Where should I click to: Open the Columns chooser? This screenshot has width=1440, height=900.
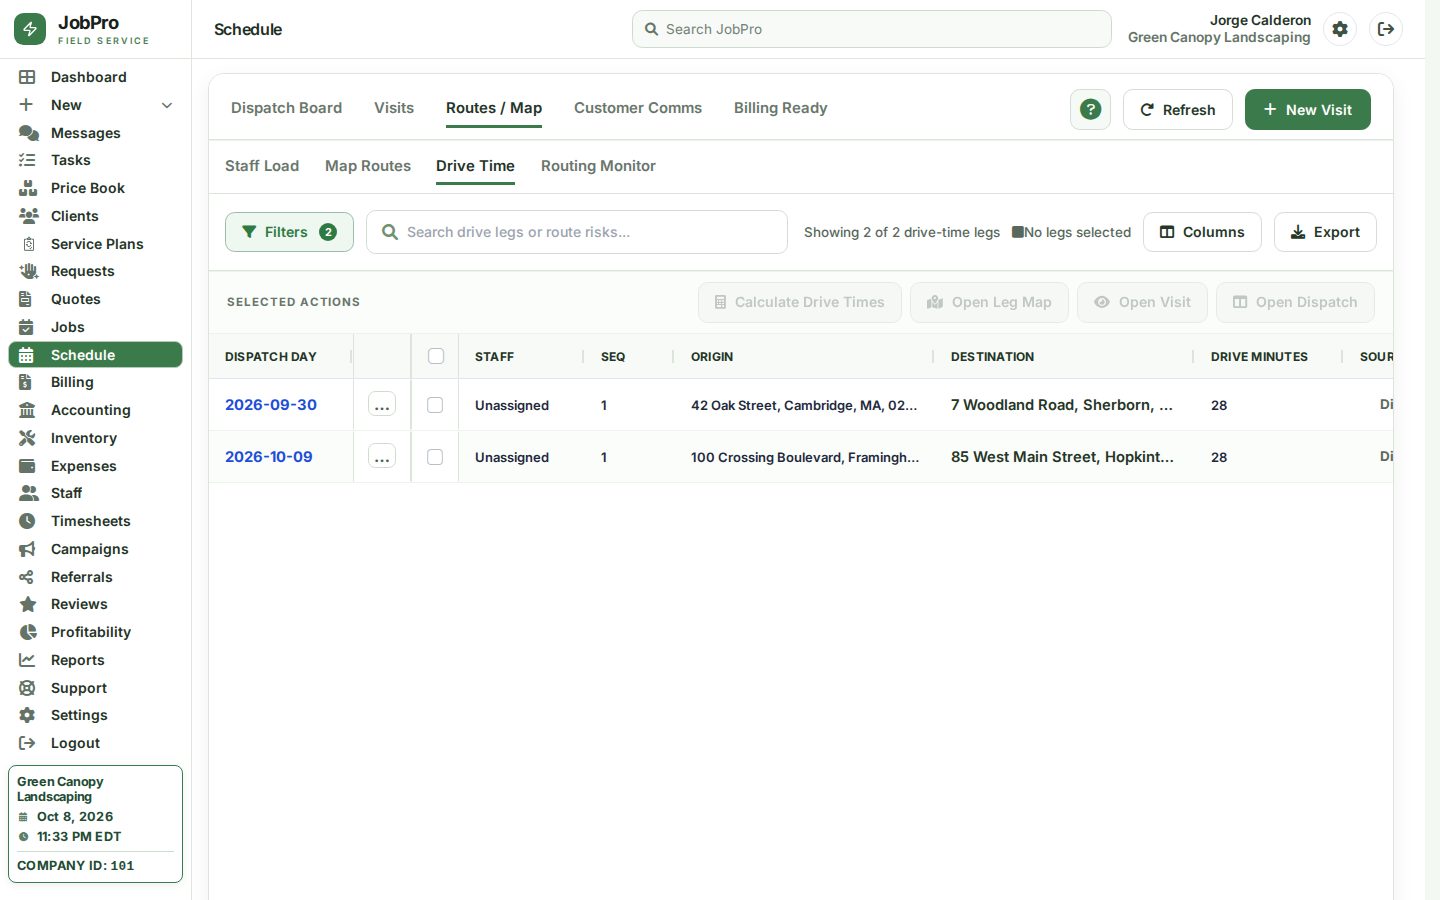(1202, 232)
